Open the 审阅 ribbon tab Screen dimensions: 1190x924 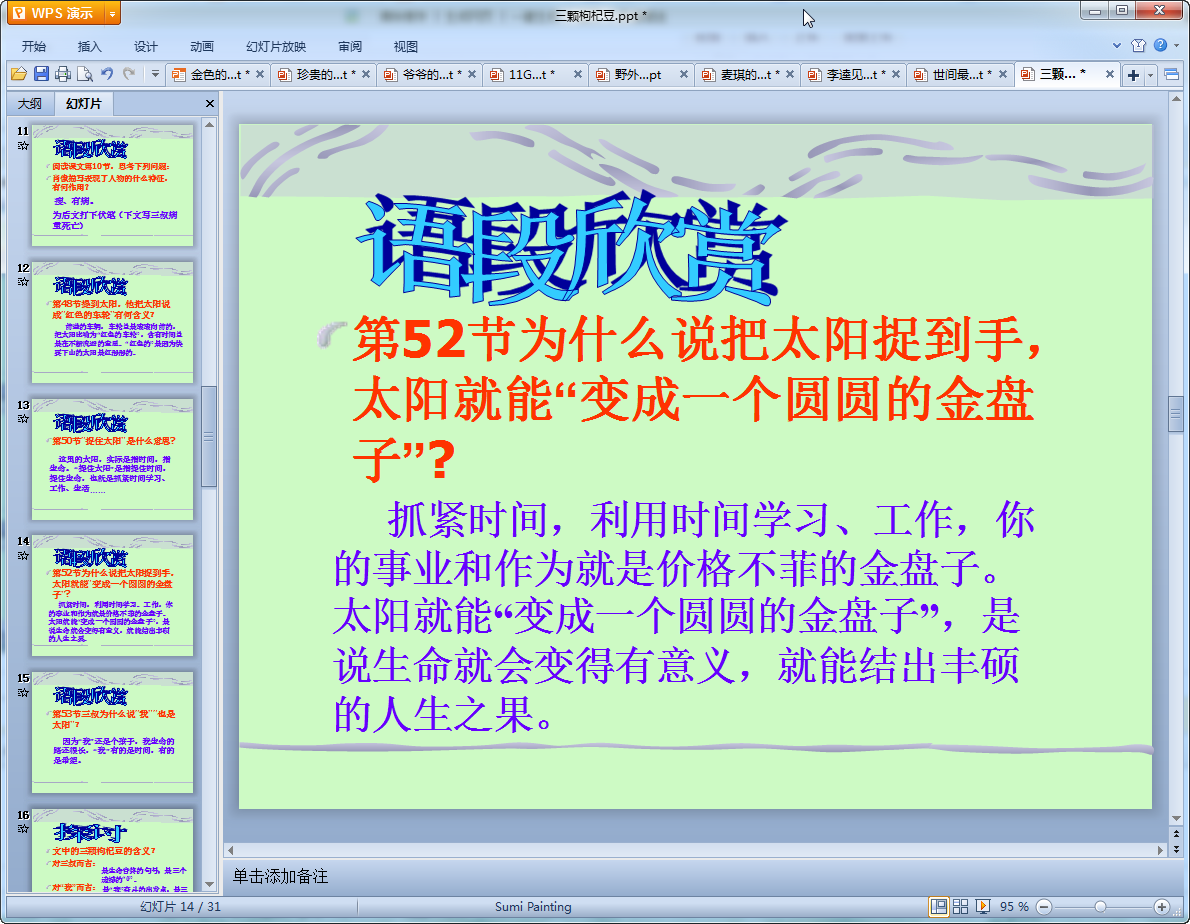350,46
